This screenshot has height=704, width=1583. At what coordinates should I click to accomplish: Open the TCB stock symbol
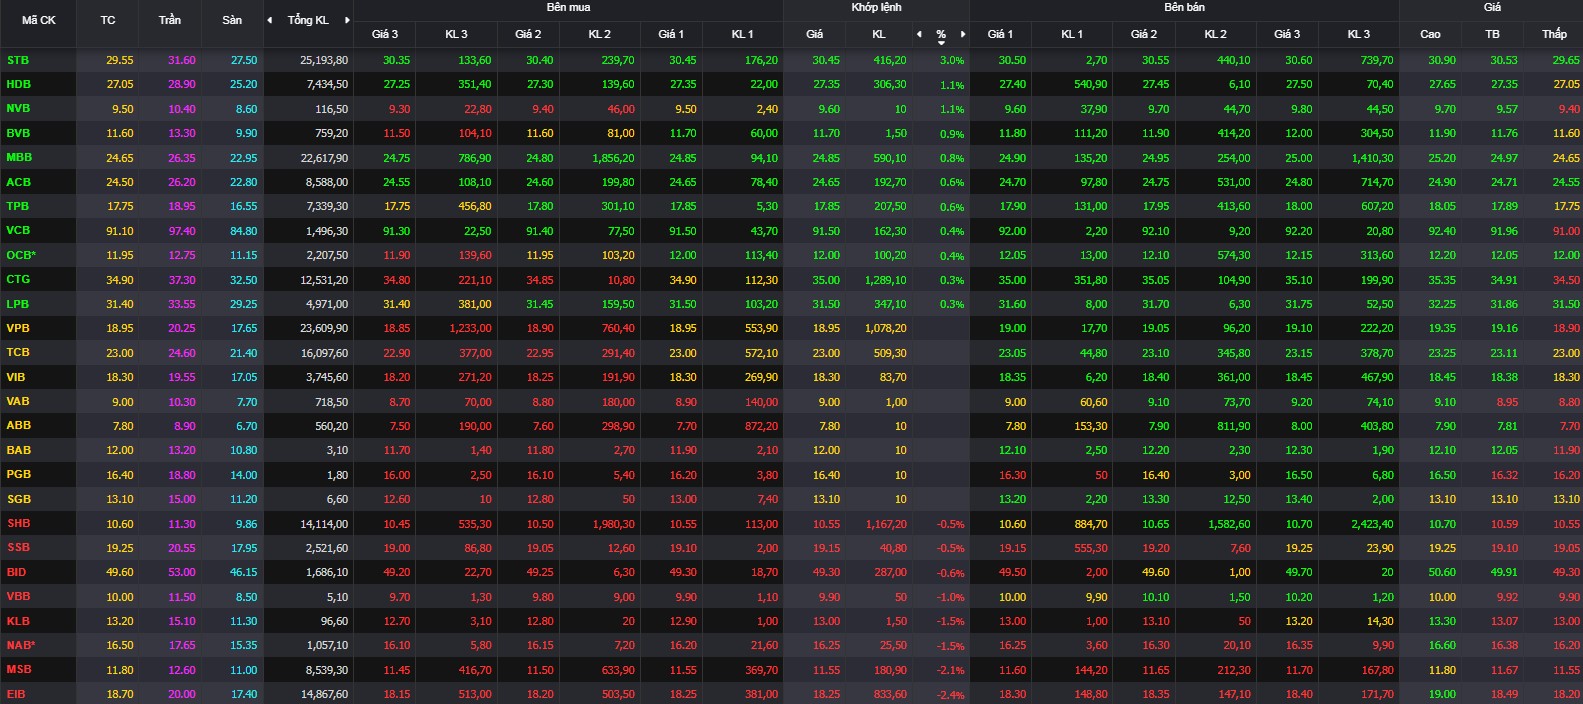[18, 352]
